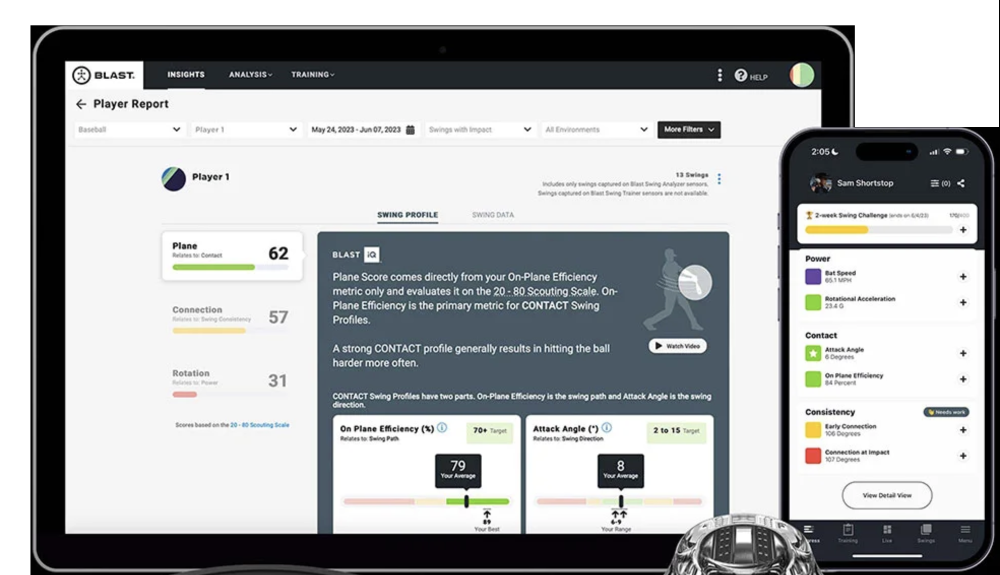The height and width of the screenshot is (575, 1000).
Task: Go back using the Player Report arrow
Action: (81, 104)
